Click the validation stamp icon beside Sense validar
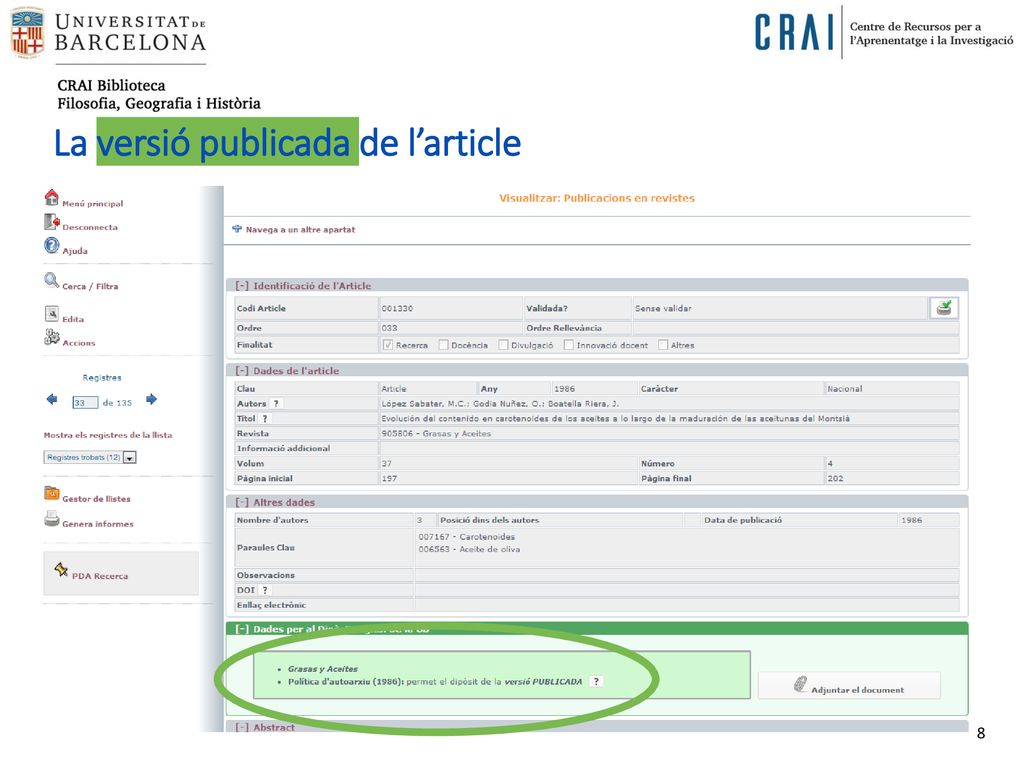The height and width of the screenshot is (768, 1024). (944, 308)
